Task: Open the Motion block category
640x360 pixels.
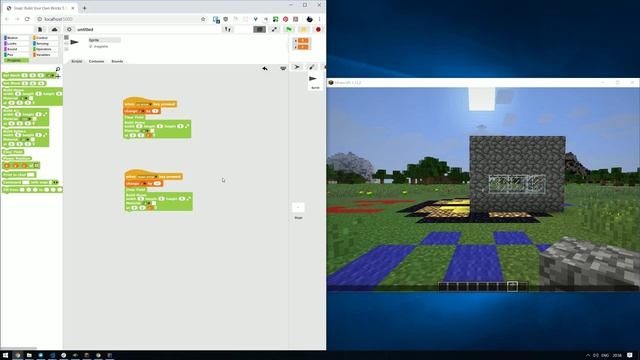Action: click(16, 38)
